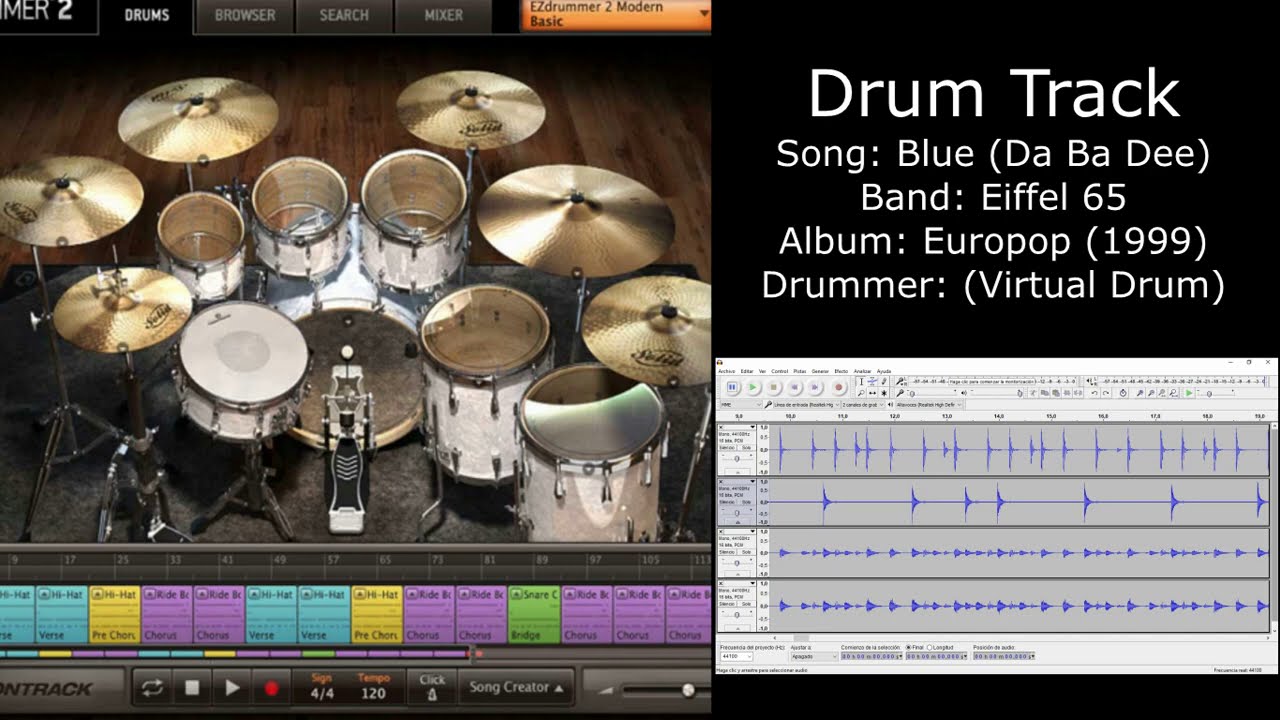
Task: Click the Audacity Pause button
Action: [x=732, y=387]
